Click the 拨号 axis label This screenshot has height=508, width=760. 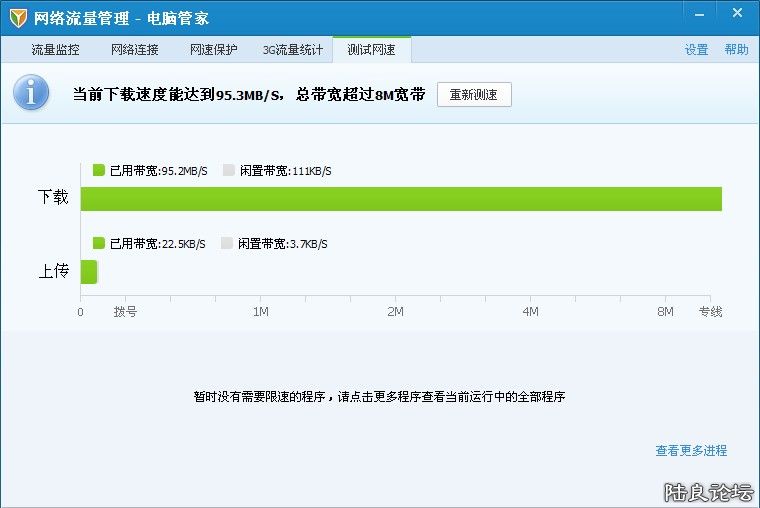click(x=125, y=312)
